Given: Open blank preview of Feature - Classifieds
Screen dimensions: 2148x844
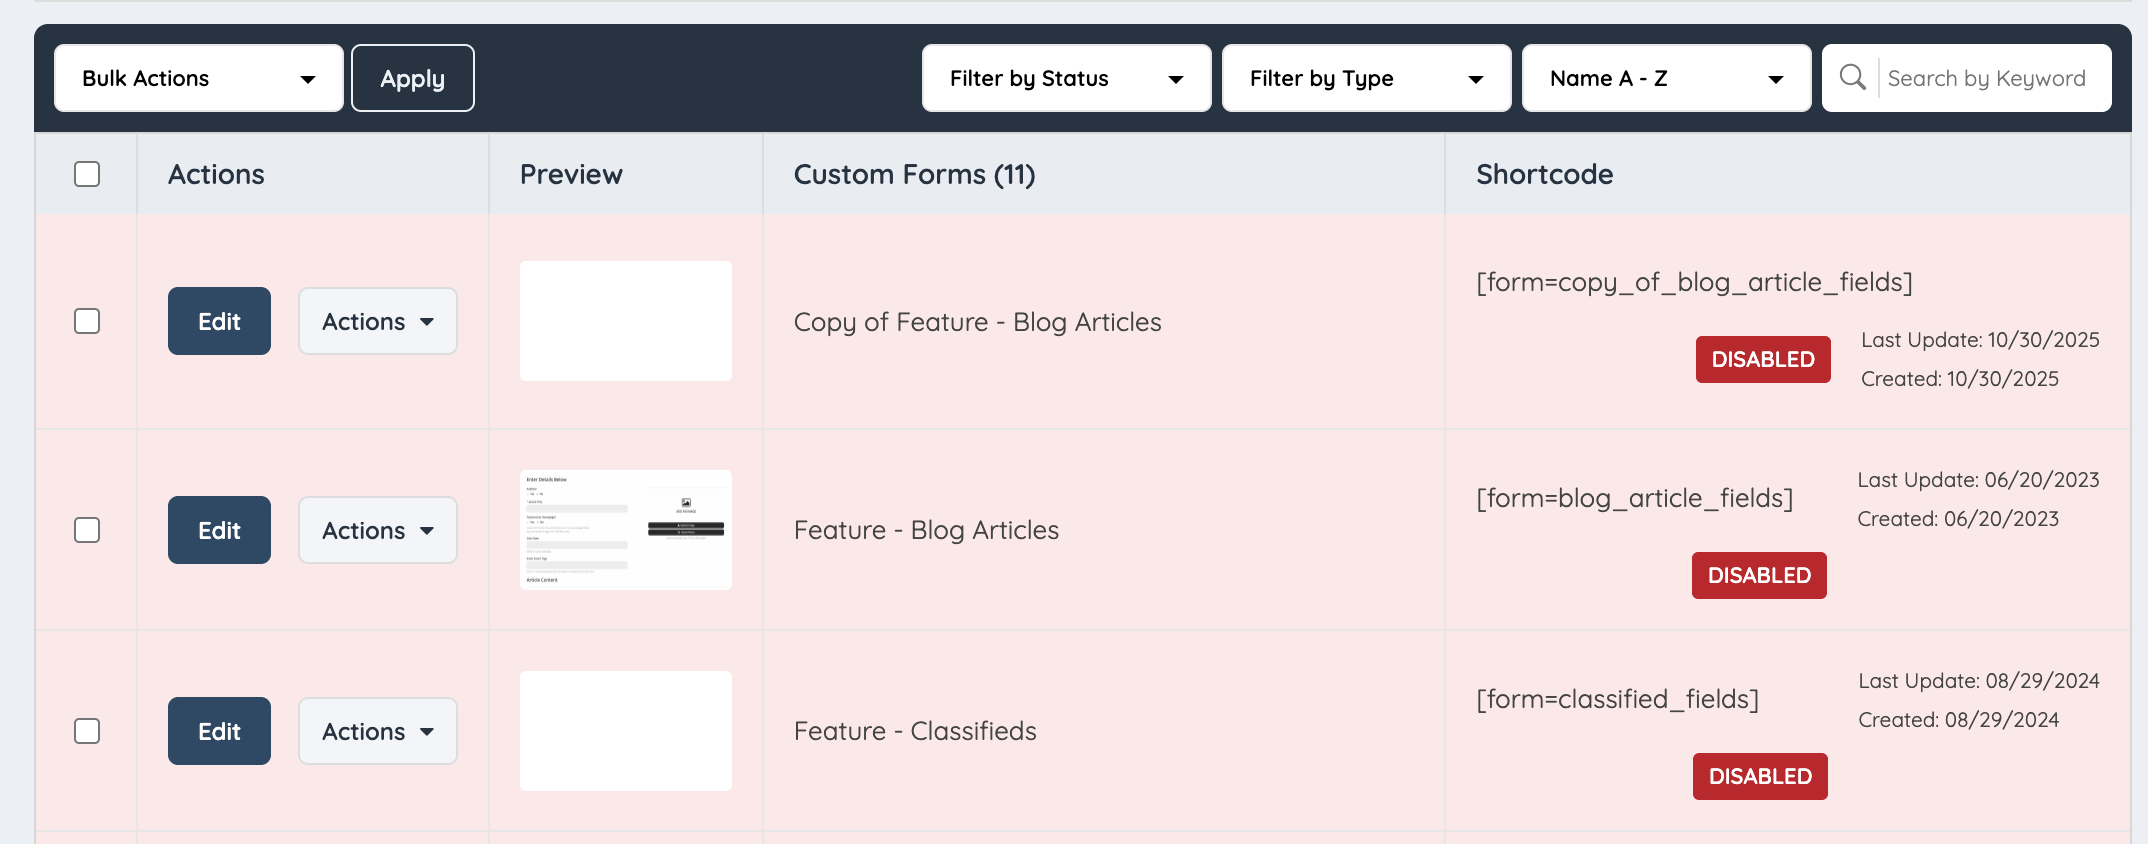Looking at the screenshot, I should (626, 731).
